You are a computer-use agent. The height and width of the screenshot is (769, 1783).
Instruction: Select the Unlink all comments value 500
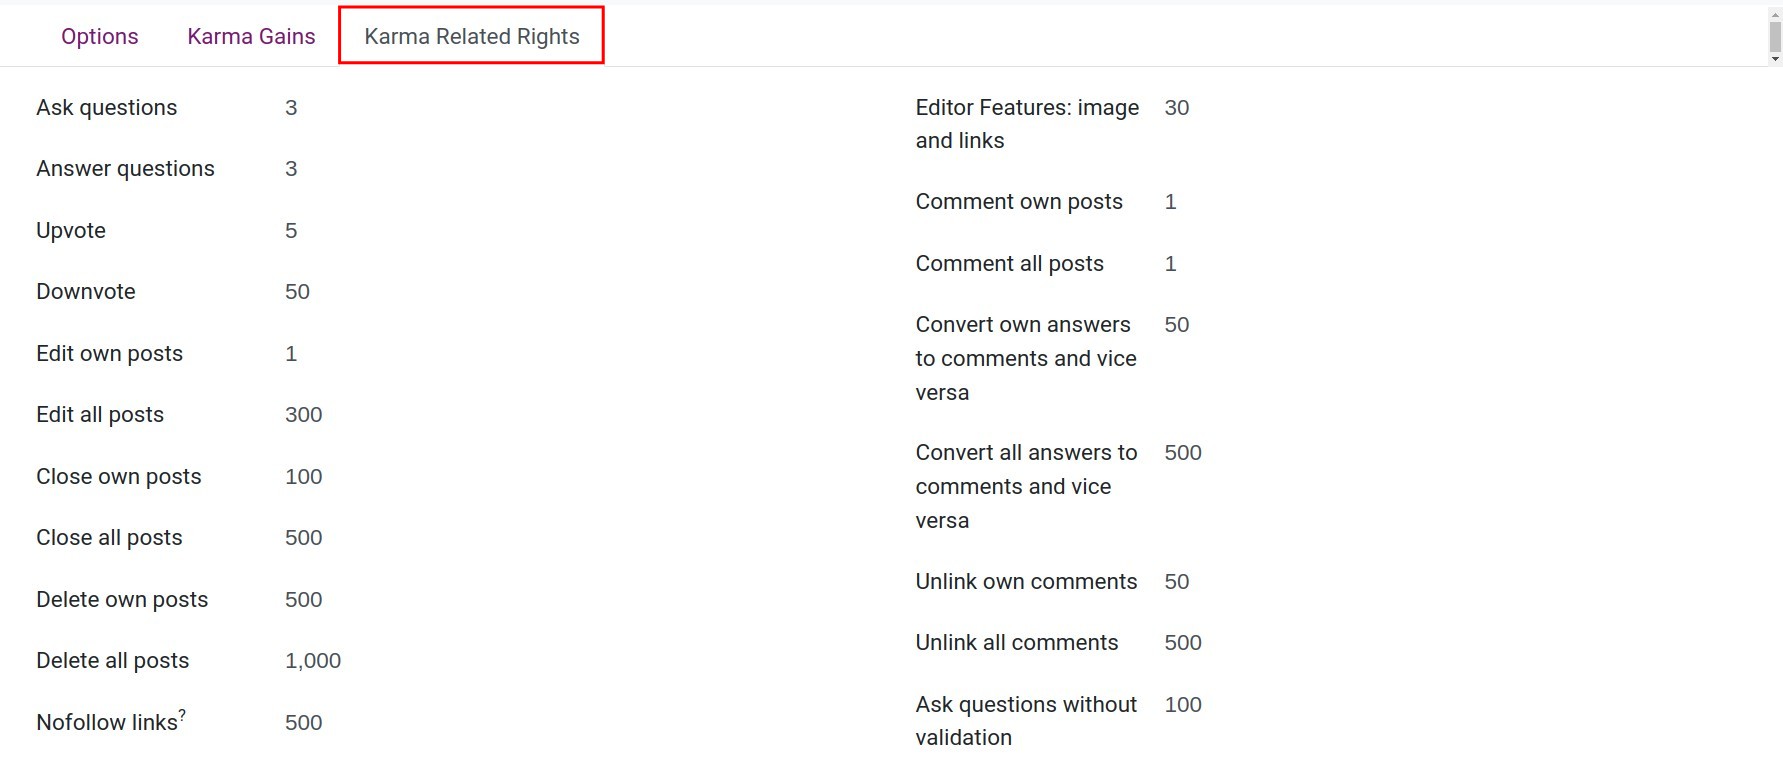[1182, 642]
